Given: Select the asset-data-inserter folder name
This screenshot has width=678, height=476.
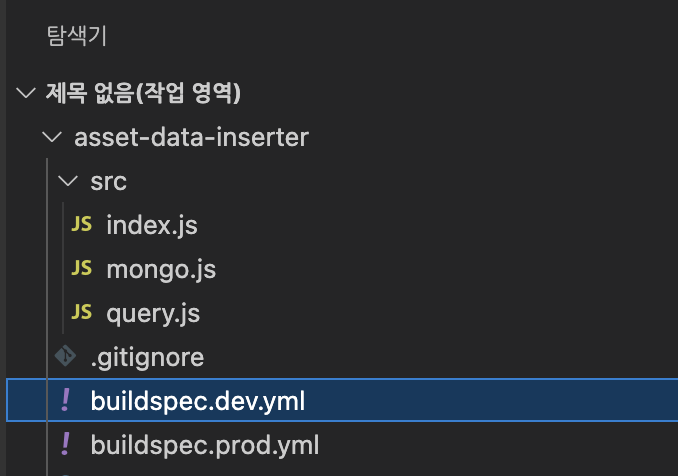Looking at the screenshot, I should click(191, 138).
